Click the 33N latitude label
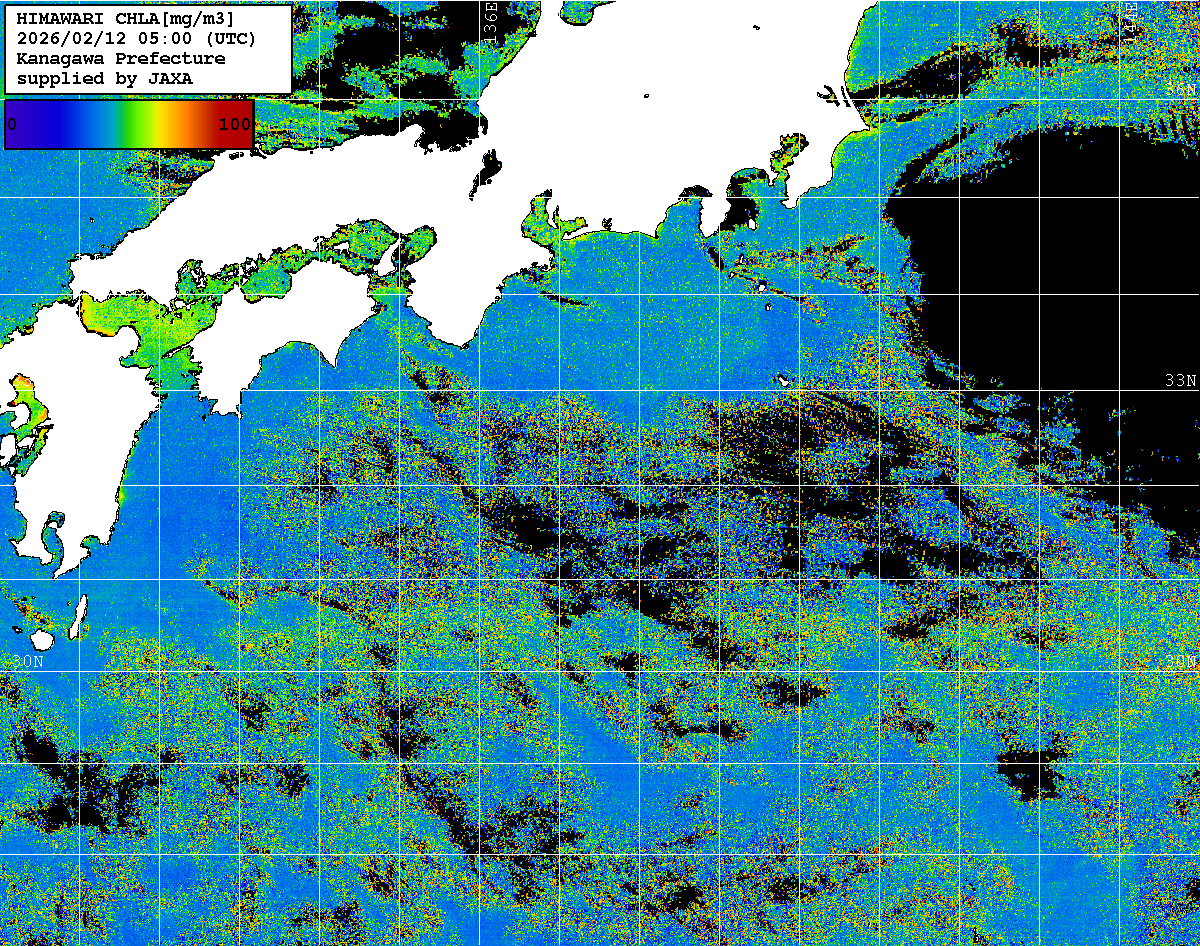The width and height of the screenshot is (1200, 946). (1181, 381)
